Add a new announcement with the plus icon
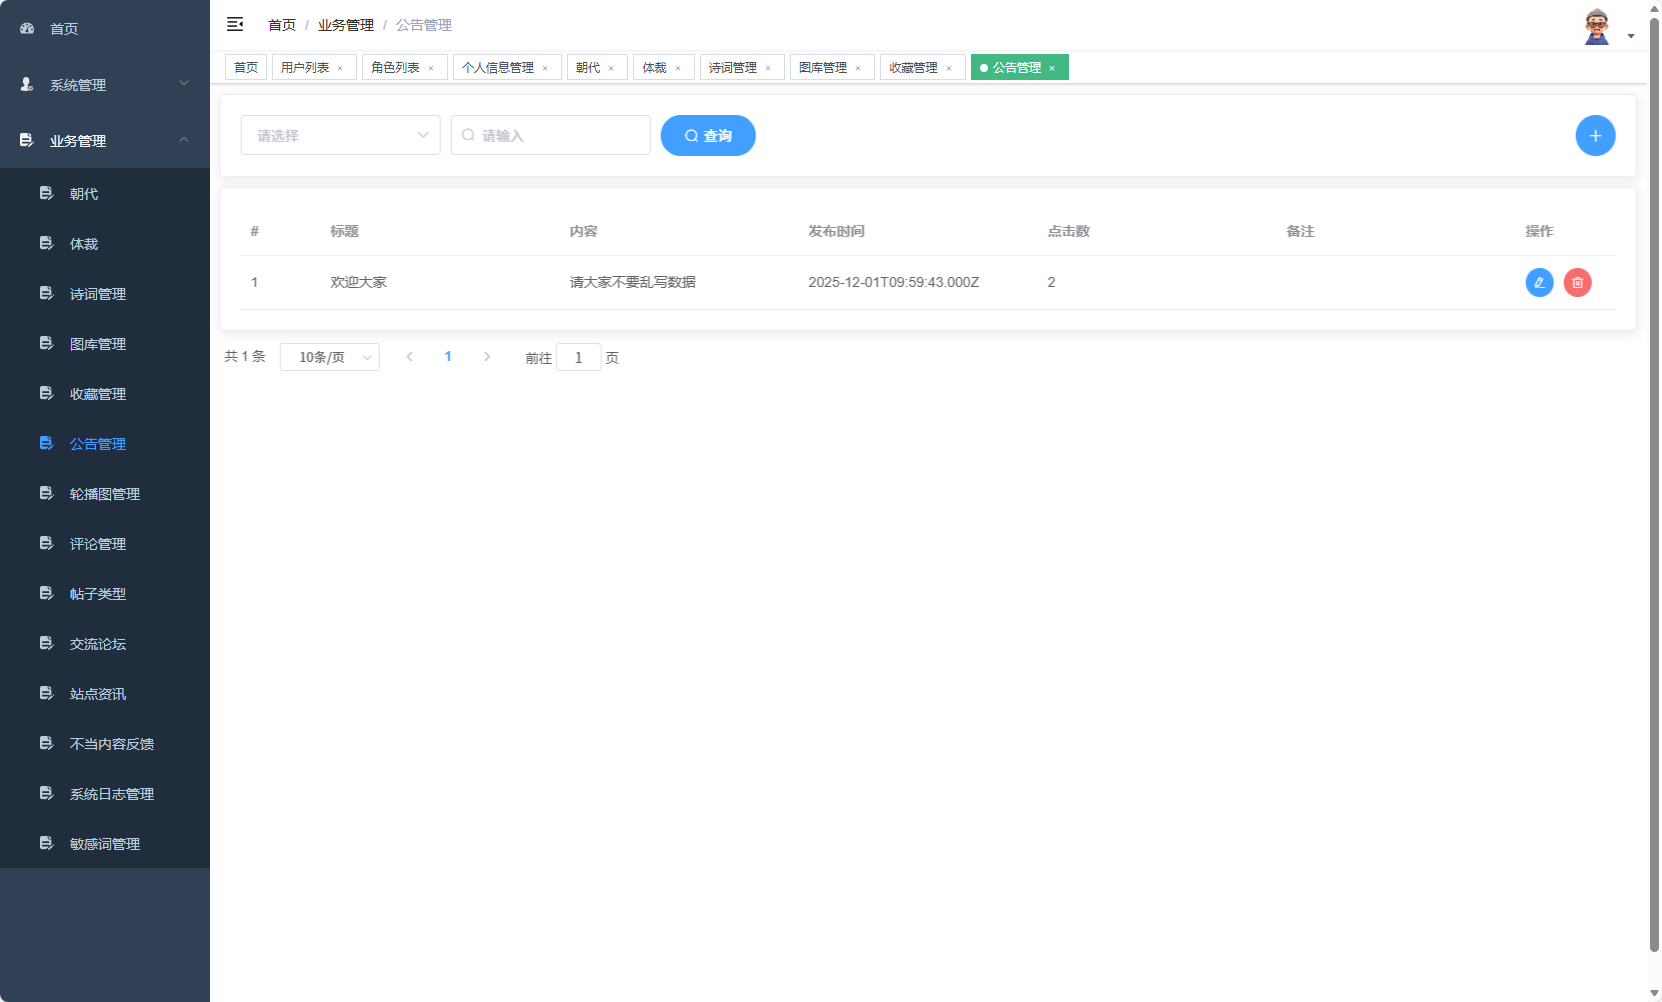 tap(1595, 135)
